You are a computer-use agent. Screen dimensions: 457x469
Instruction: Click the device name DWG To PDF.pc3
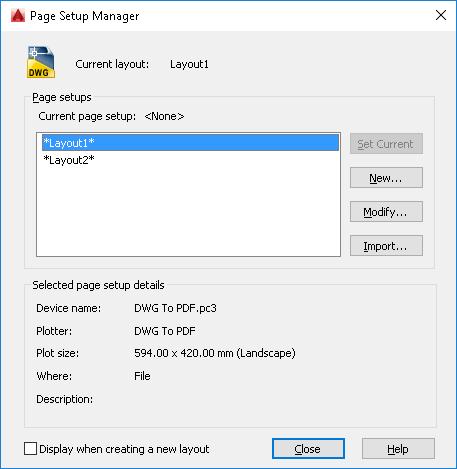[x=175, y=308]
